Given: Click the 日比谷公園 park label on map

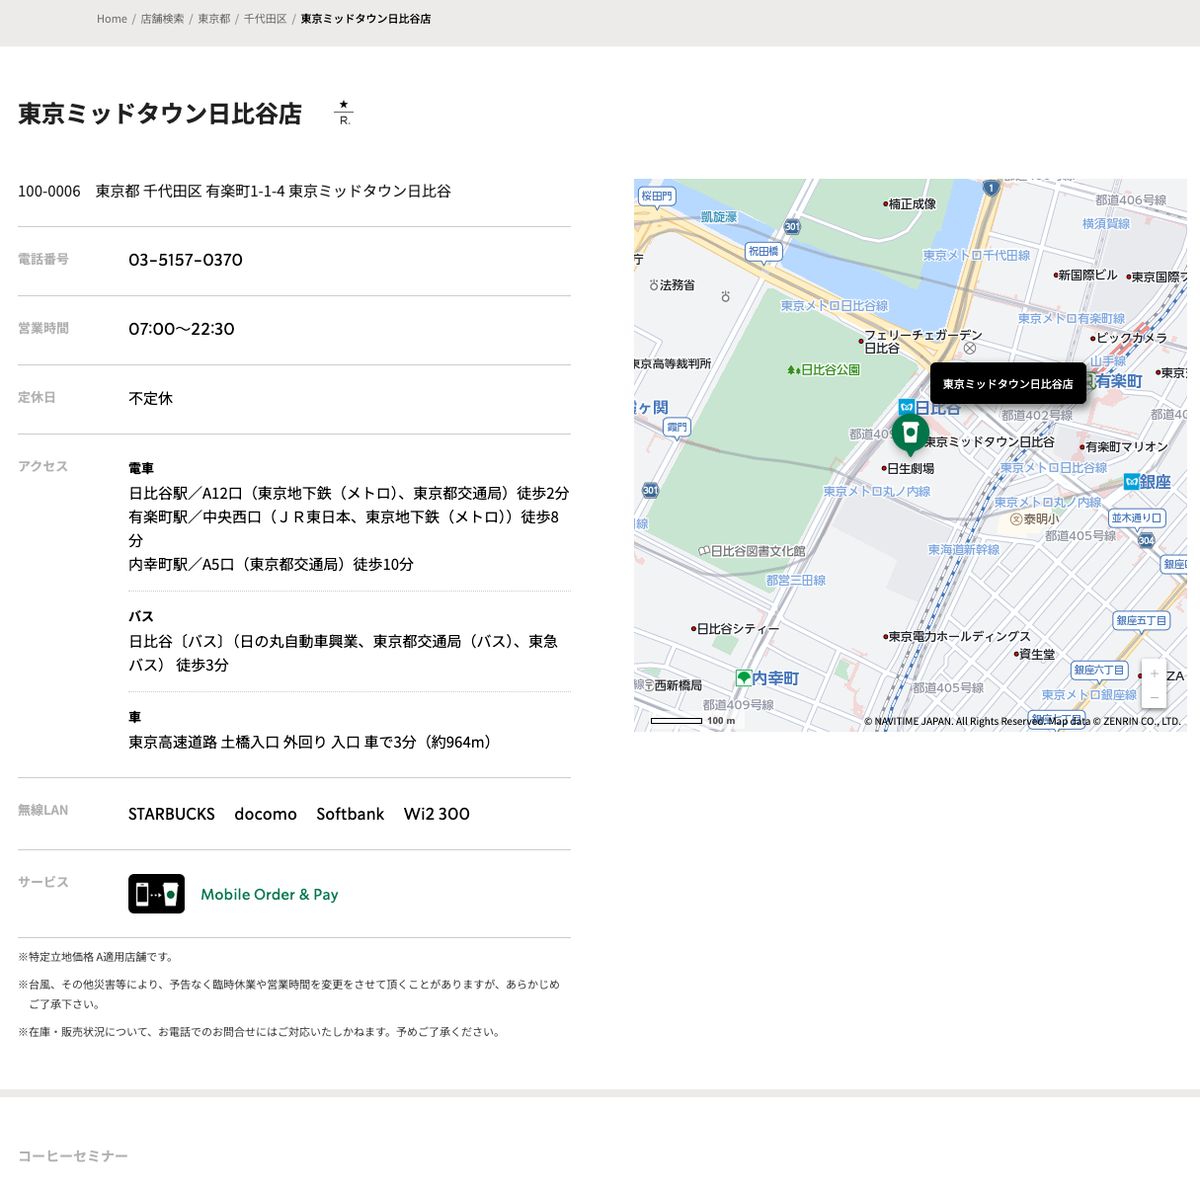Looking at the screenshot, I should coord(823,370).
